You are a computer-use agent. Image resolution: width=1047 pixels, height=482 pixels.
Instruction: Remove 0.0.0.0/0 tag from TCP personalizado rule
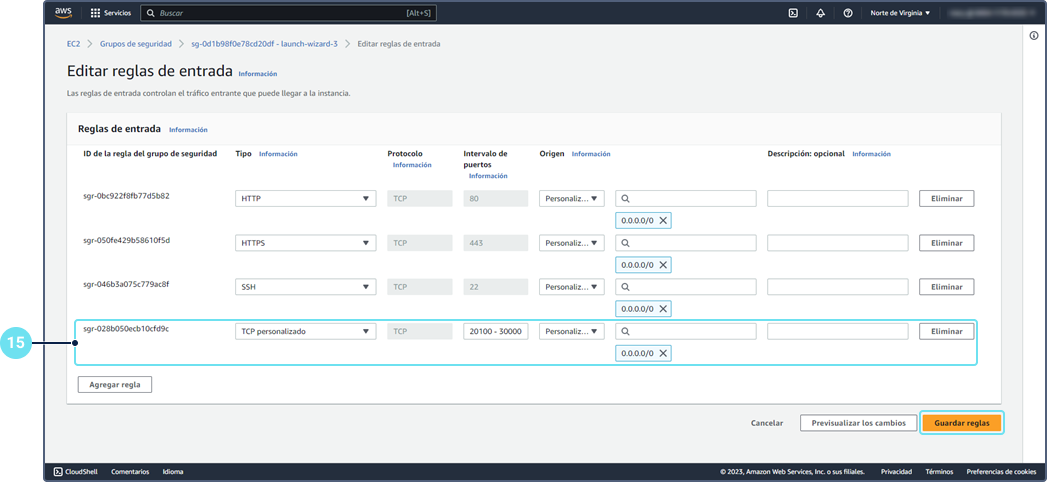tap(662, 353)
